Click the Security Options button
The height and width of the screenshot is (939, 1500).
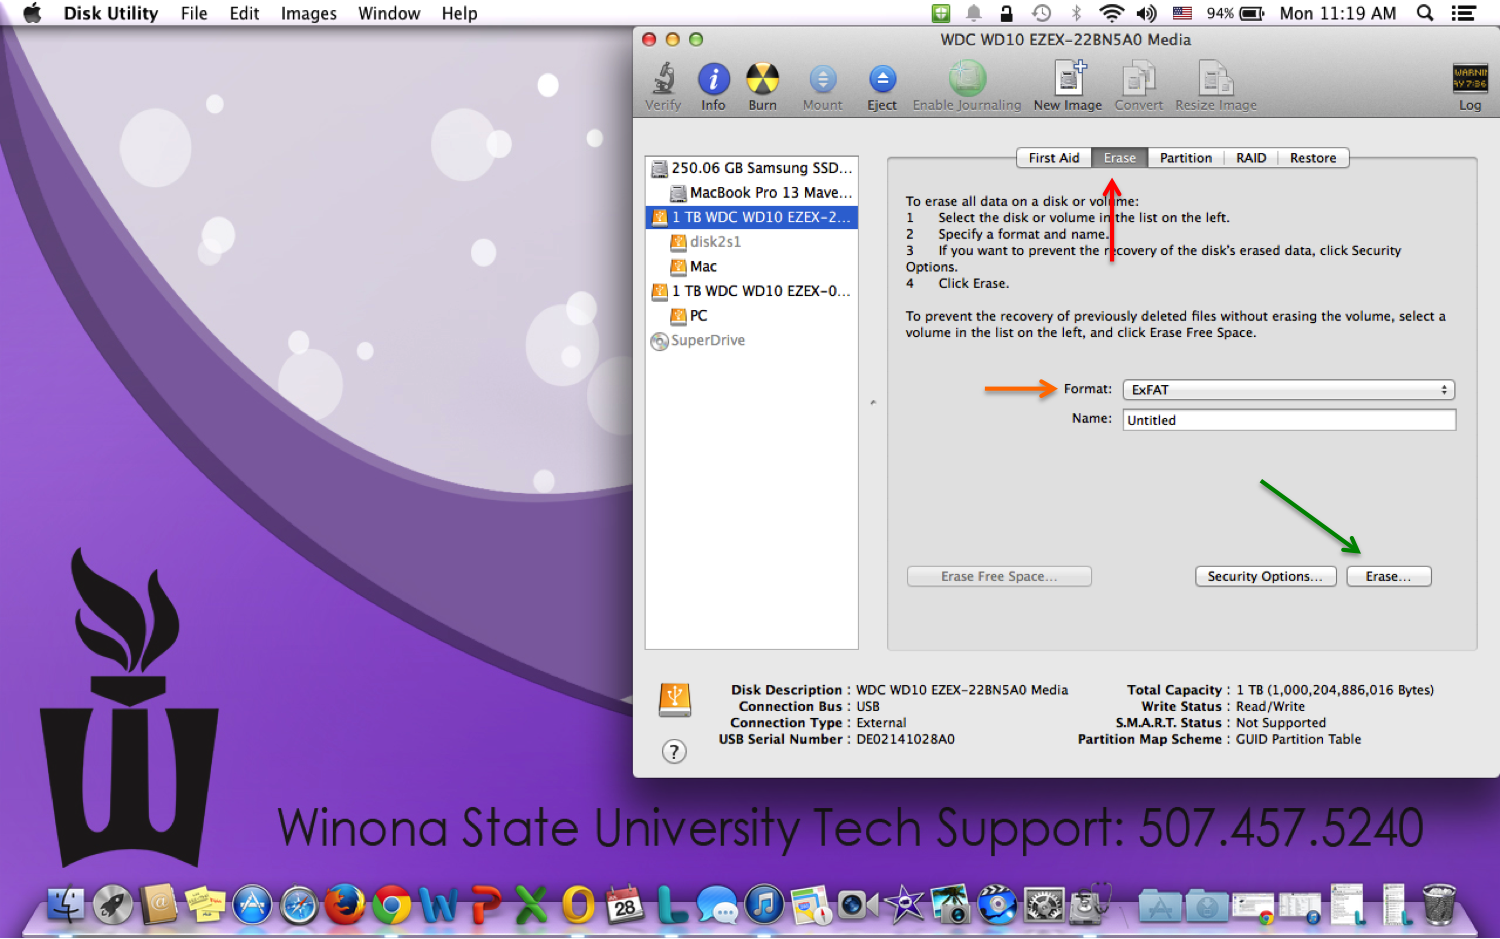1265,577
